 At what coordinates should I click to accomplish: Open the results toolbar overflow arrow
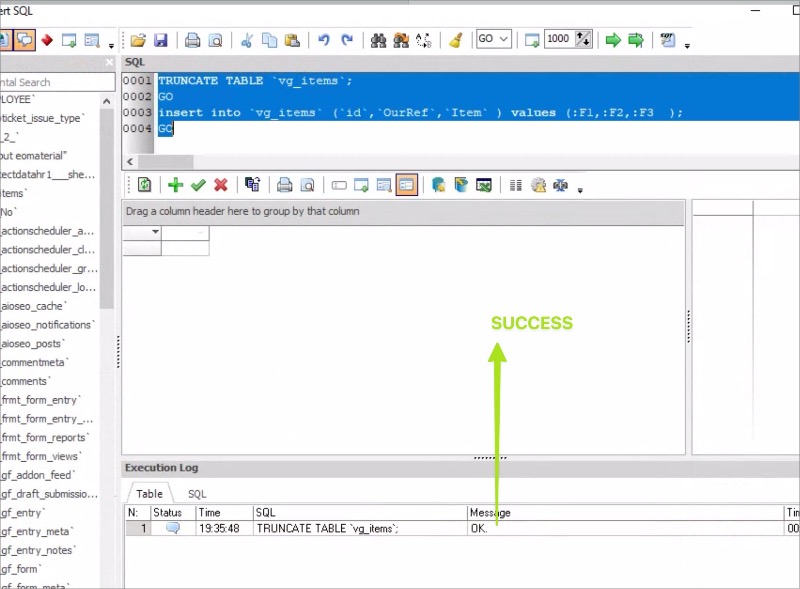[580, 190]
